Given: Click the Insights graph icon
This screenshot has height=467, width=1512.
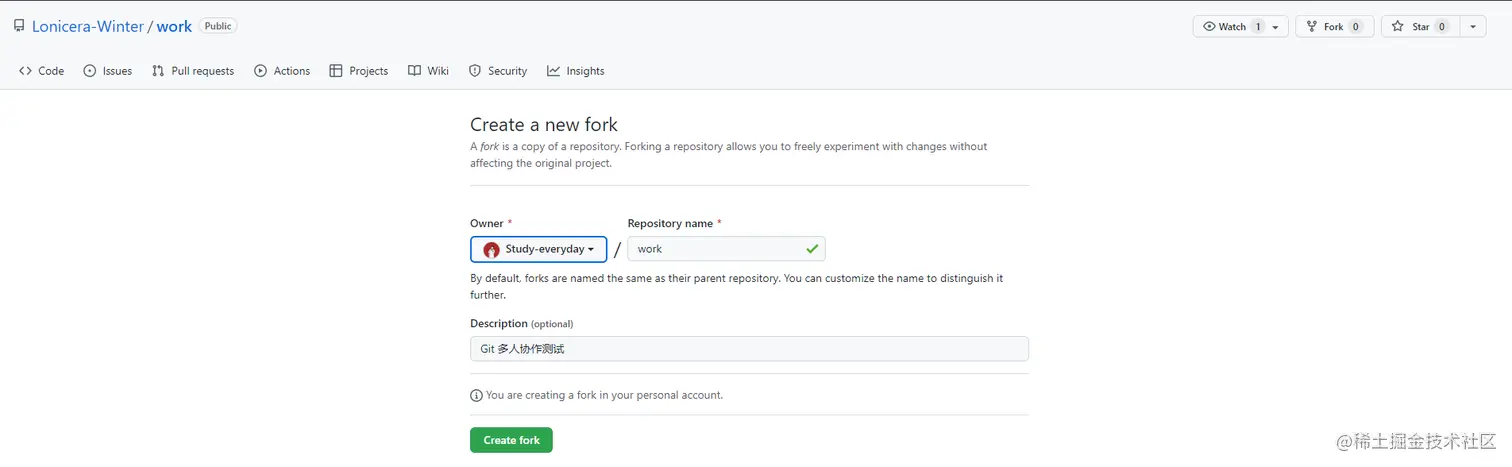Looking at the screenshot, I should click(x=553, y=71).
